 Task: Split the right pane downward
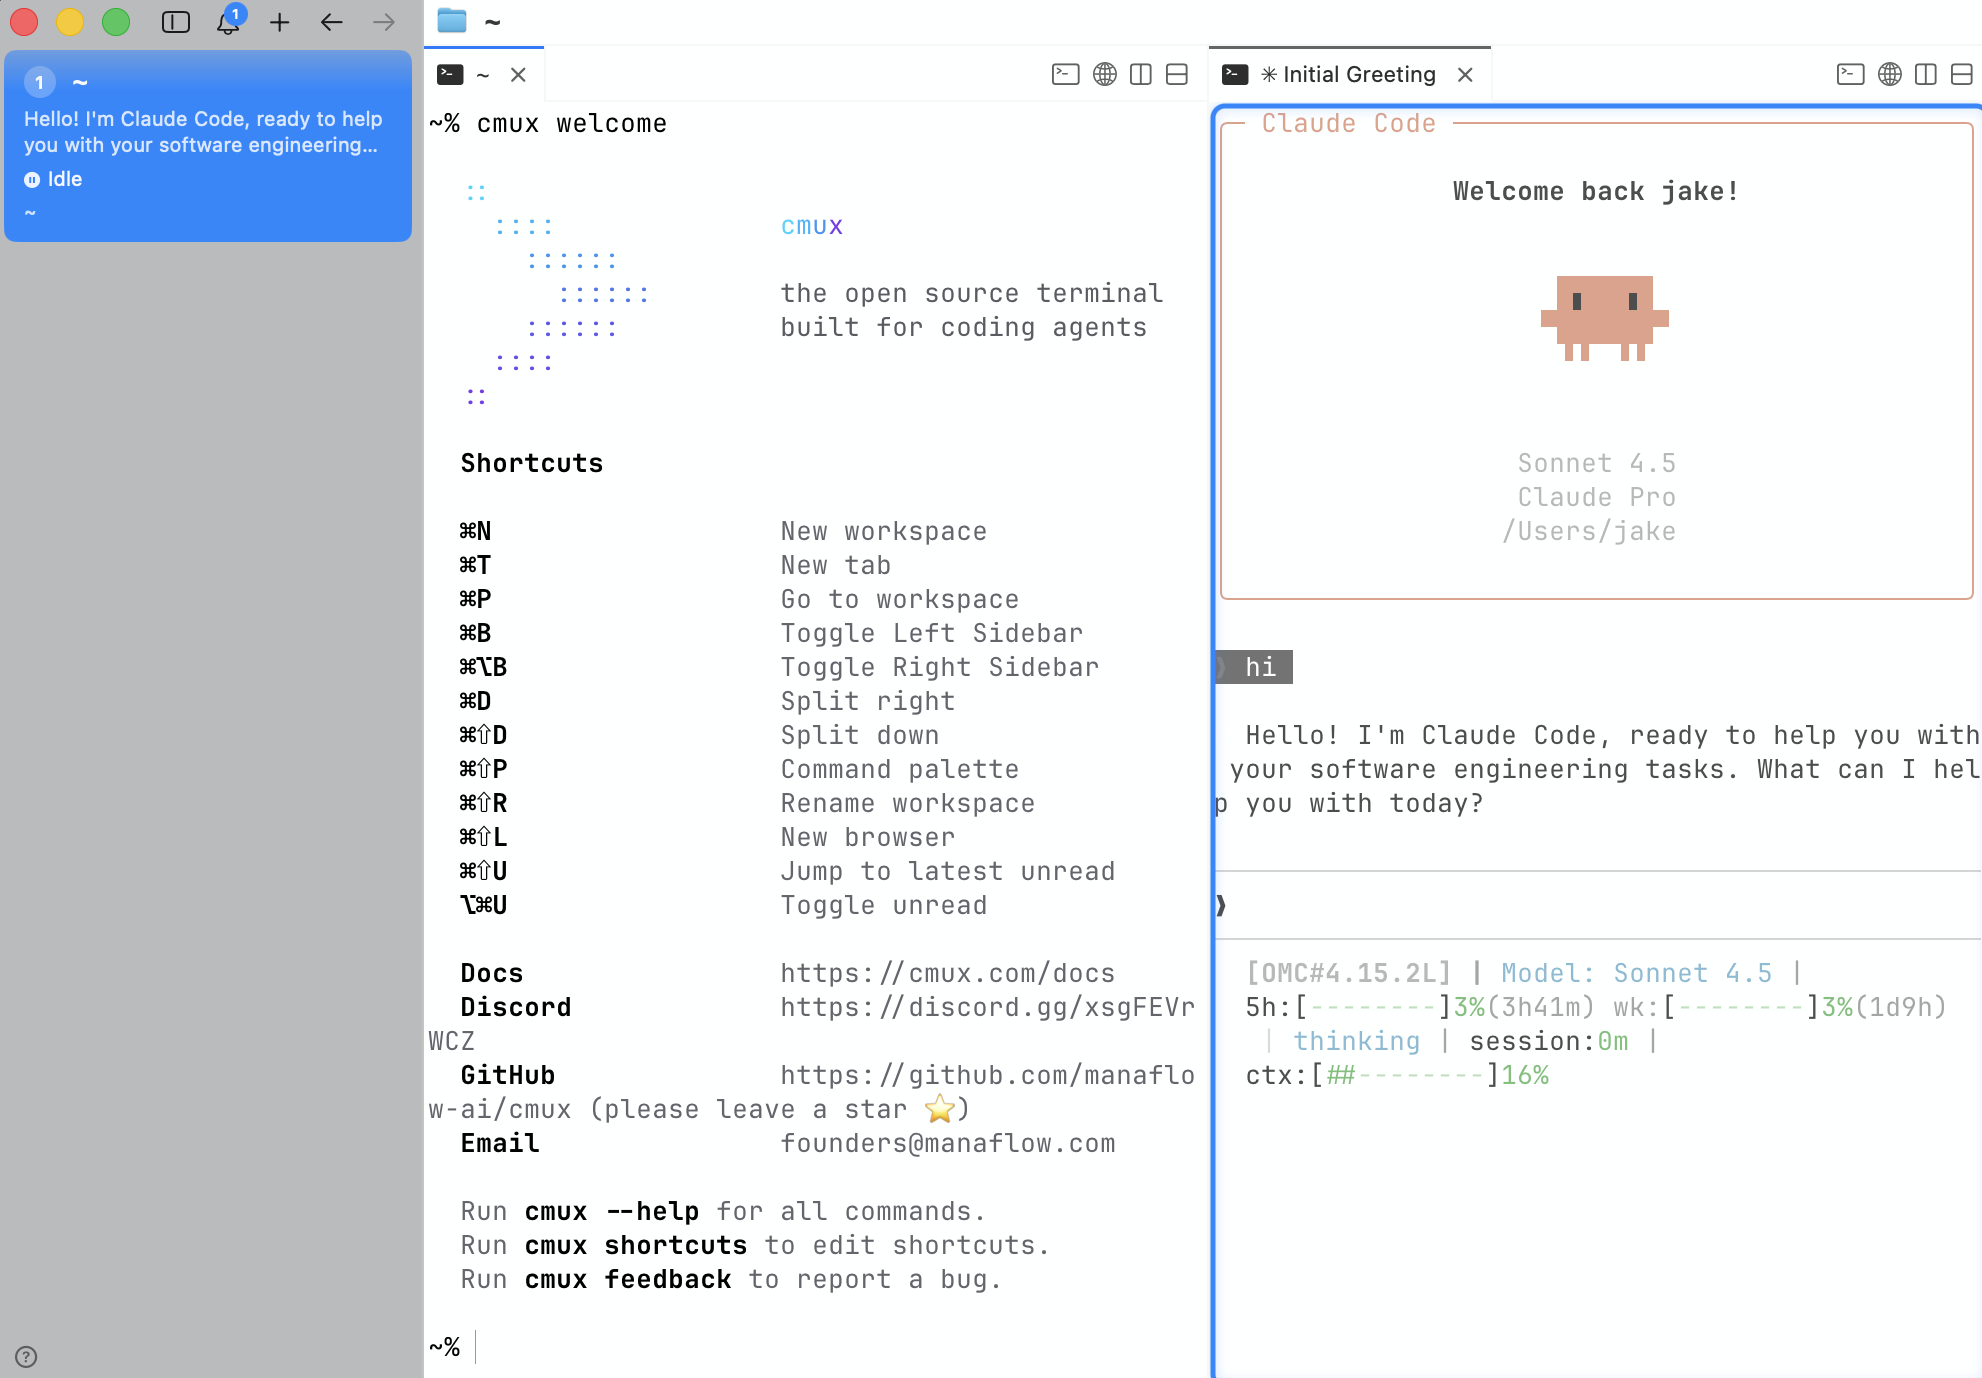tap(1962, 75)
